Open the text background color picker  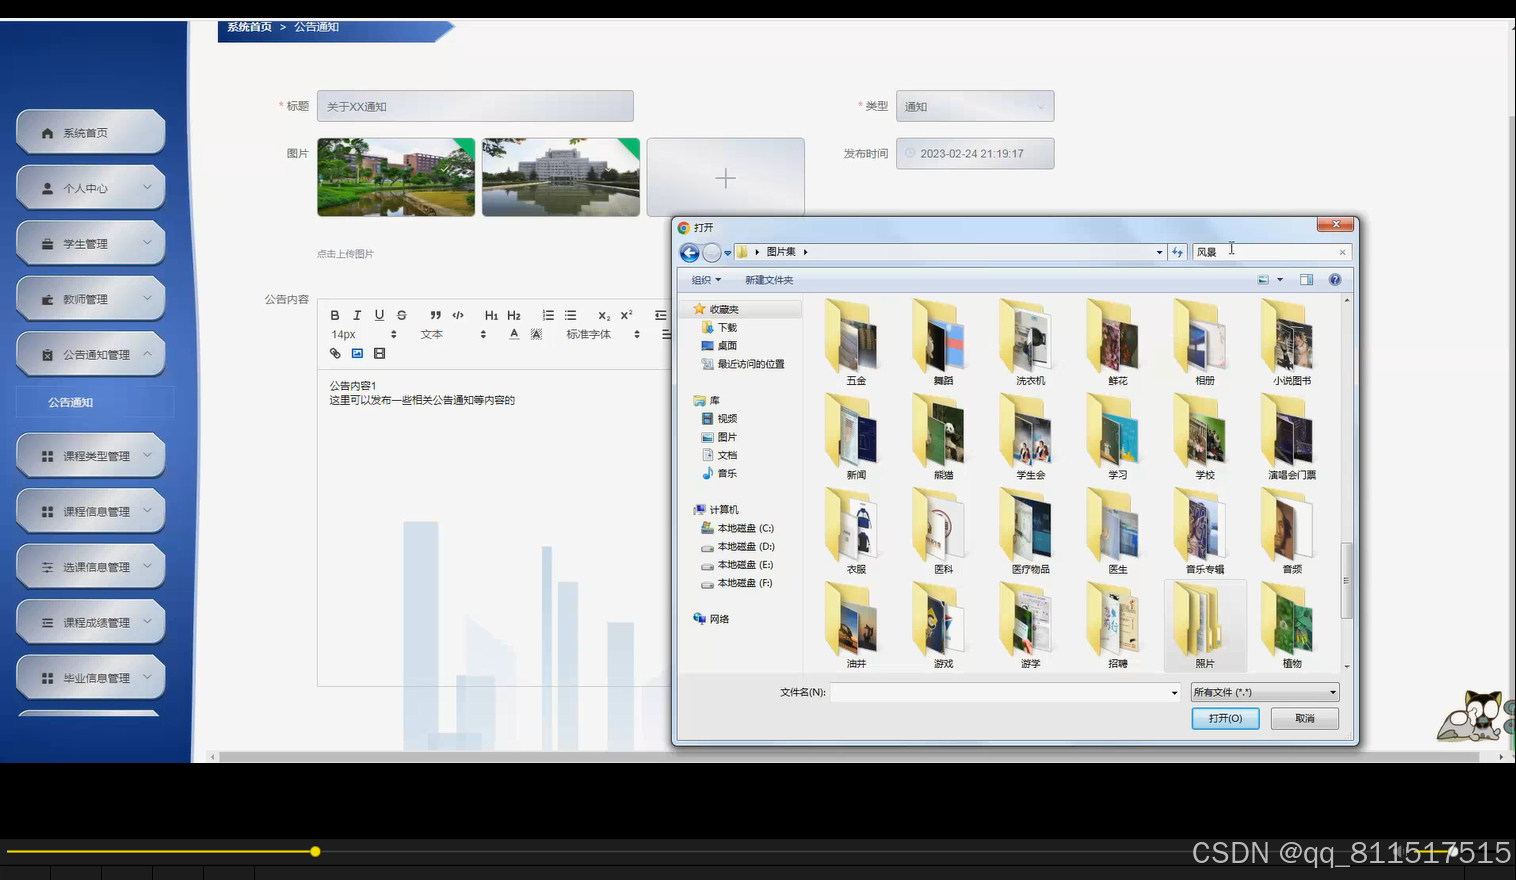[x=536, y=334]
